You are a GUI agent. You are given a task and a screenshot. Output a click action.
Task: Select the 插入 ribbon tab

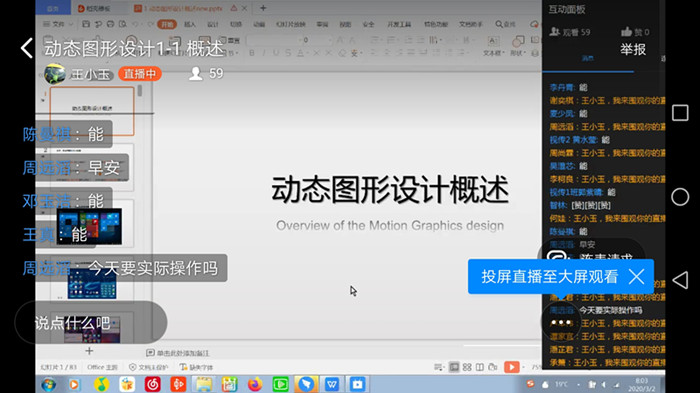tap(190, 24)
